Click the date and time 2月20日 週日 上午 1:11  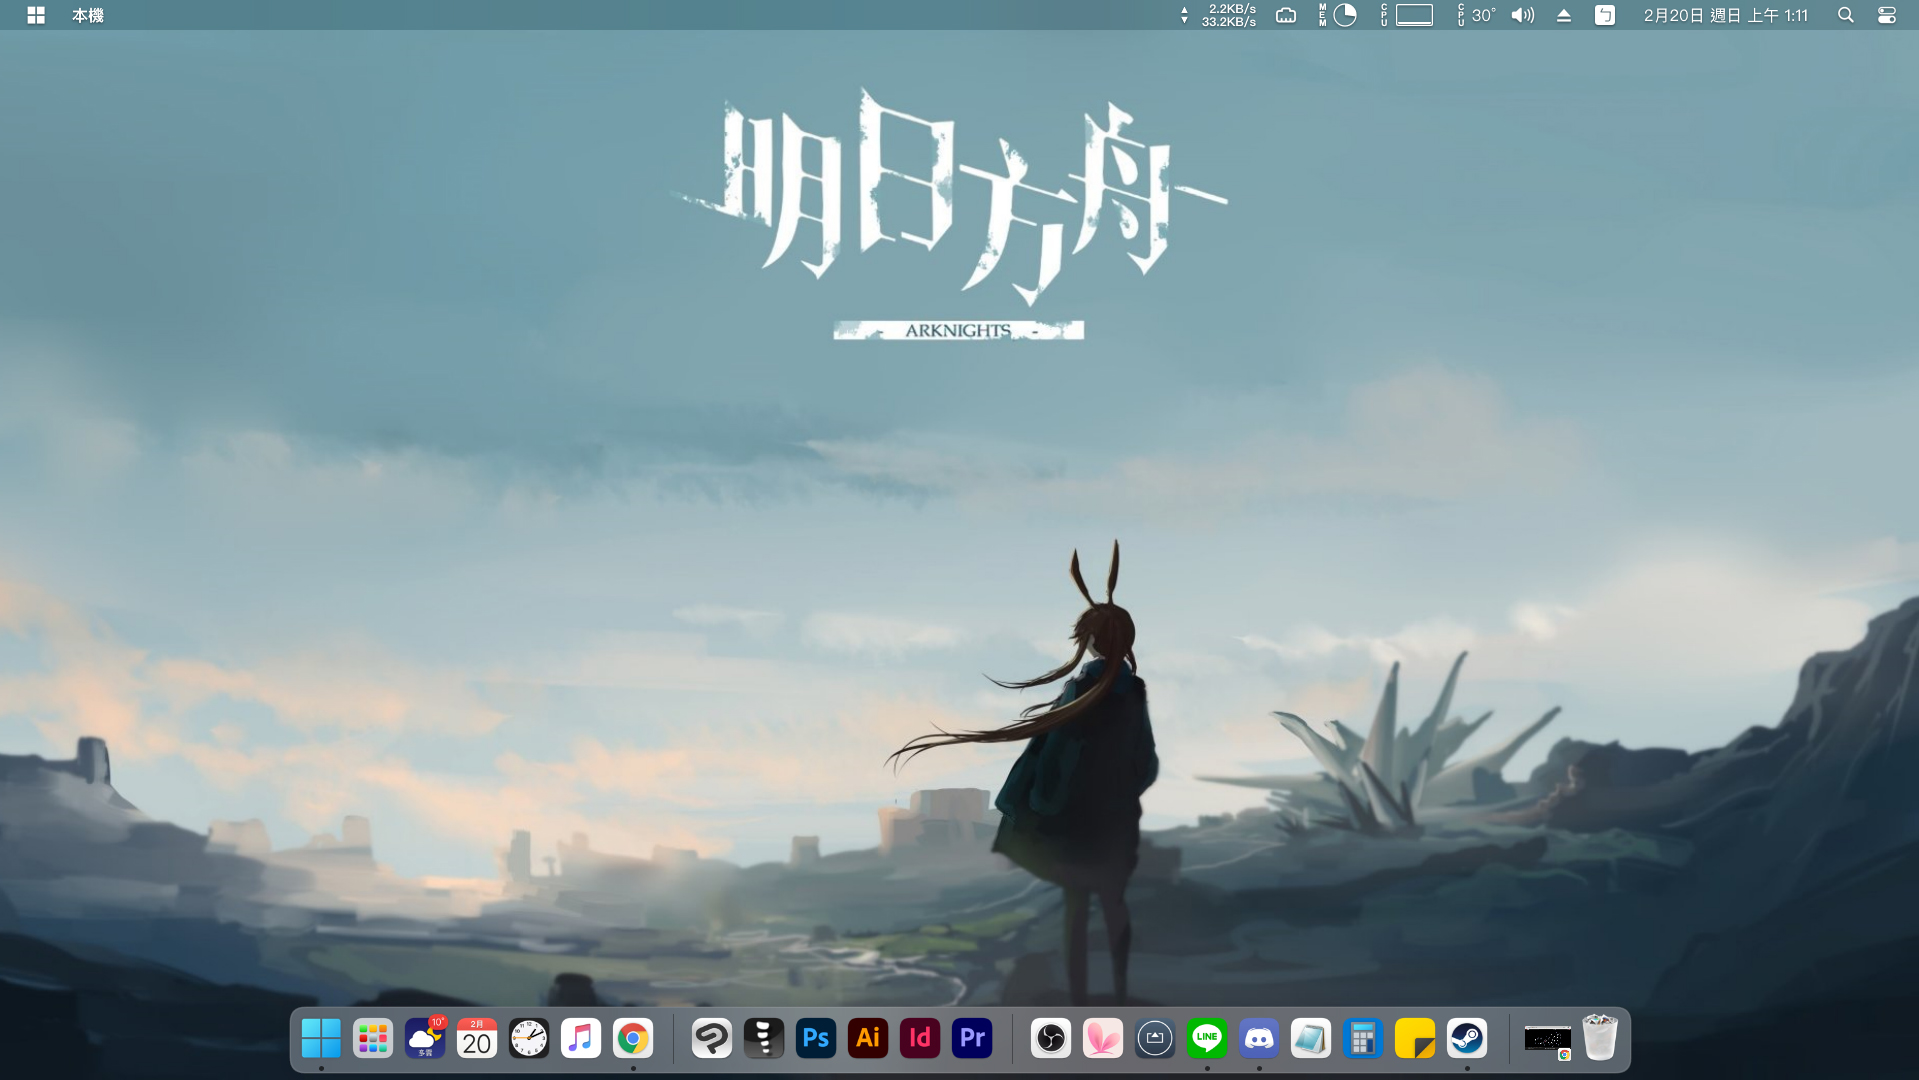coord(1726,15)
